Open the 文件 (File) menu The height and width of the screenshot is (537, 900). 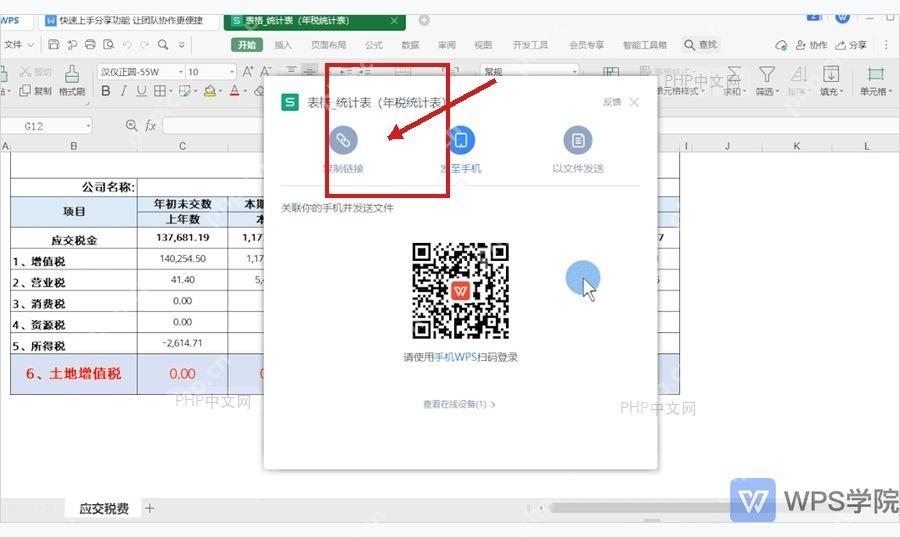click(x=19, y=44)
